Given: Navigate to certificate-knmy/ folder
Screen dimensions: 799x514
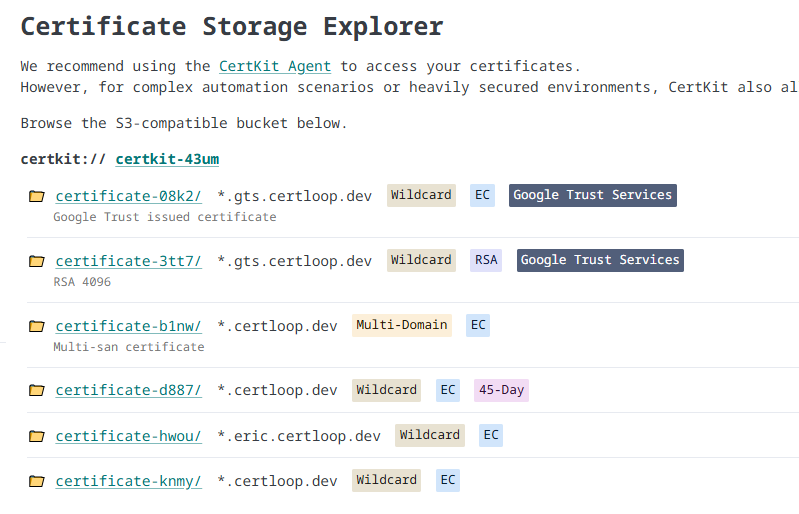Looking at the screenshot, I should click(128, 481).
